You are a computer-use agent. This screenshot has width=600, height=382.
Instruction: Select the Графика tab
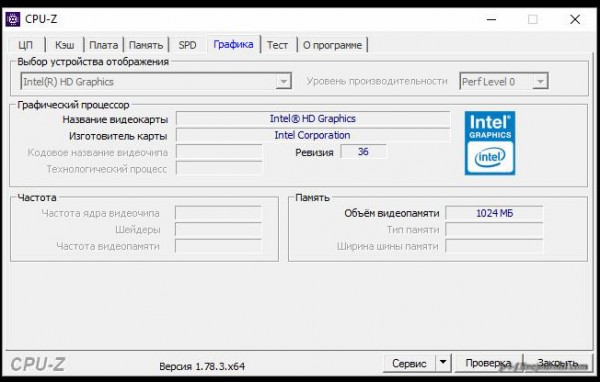(x=233, y=44)
